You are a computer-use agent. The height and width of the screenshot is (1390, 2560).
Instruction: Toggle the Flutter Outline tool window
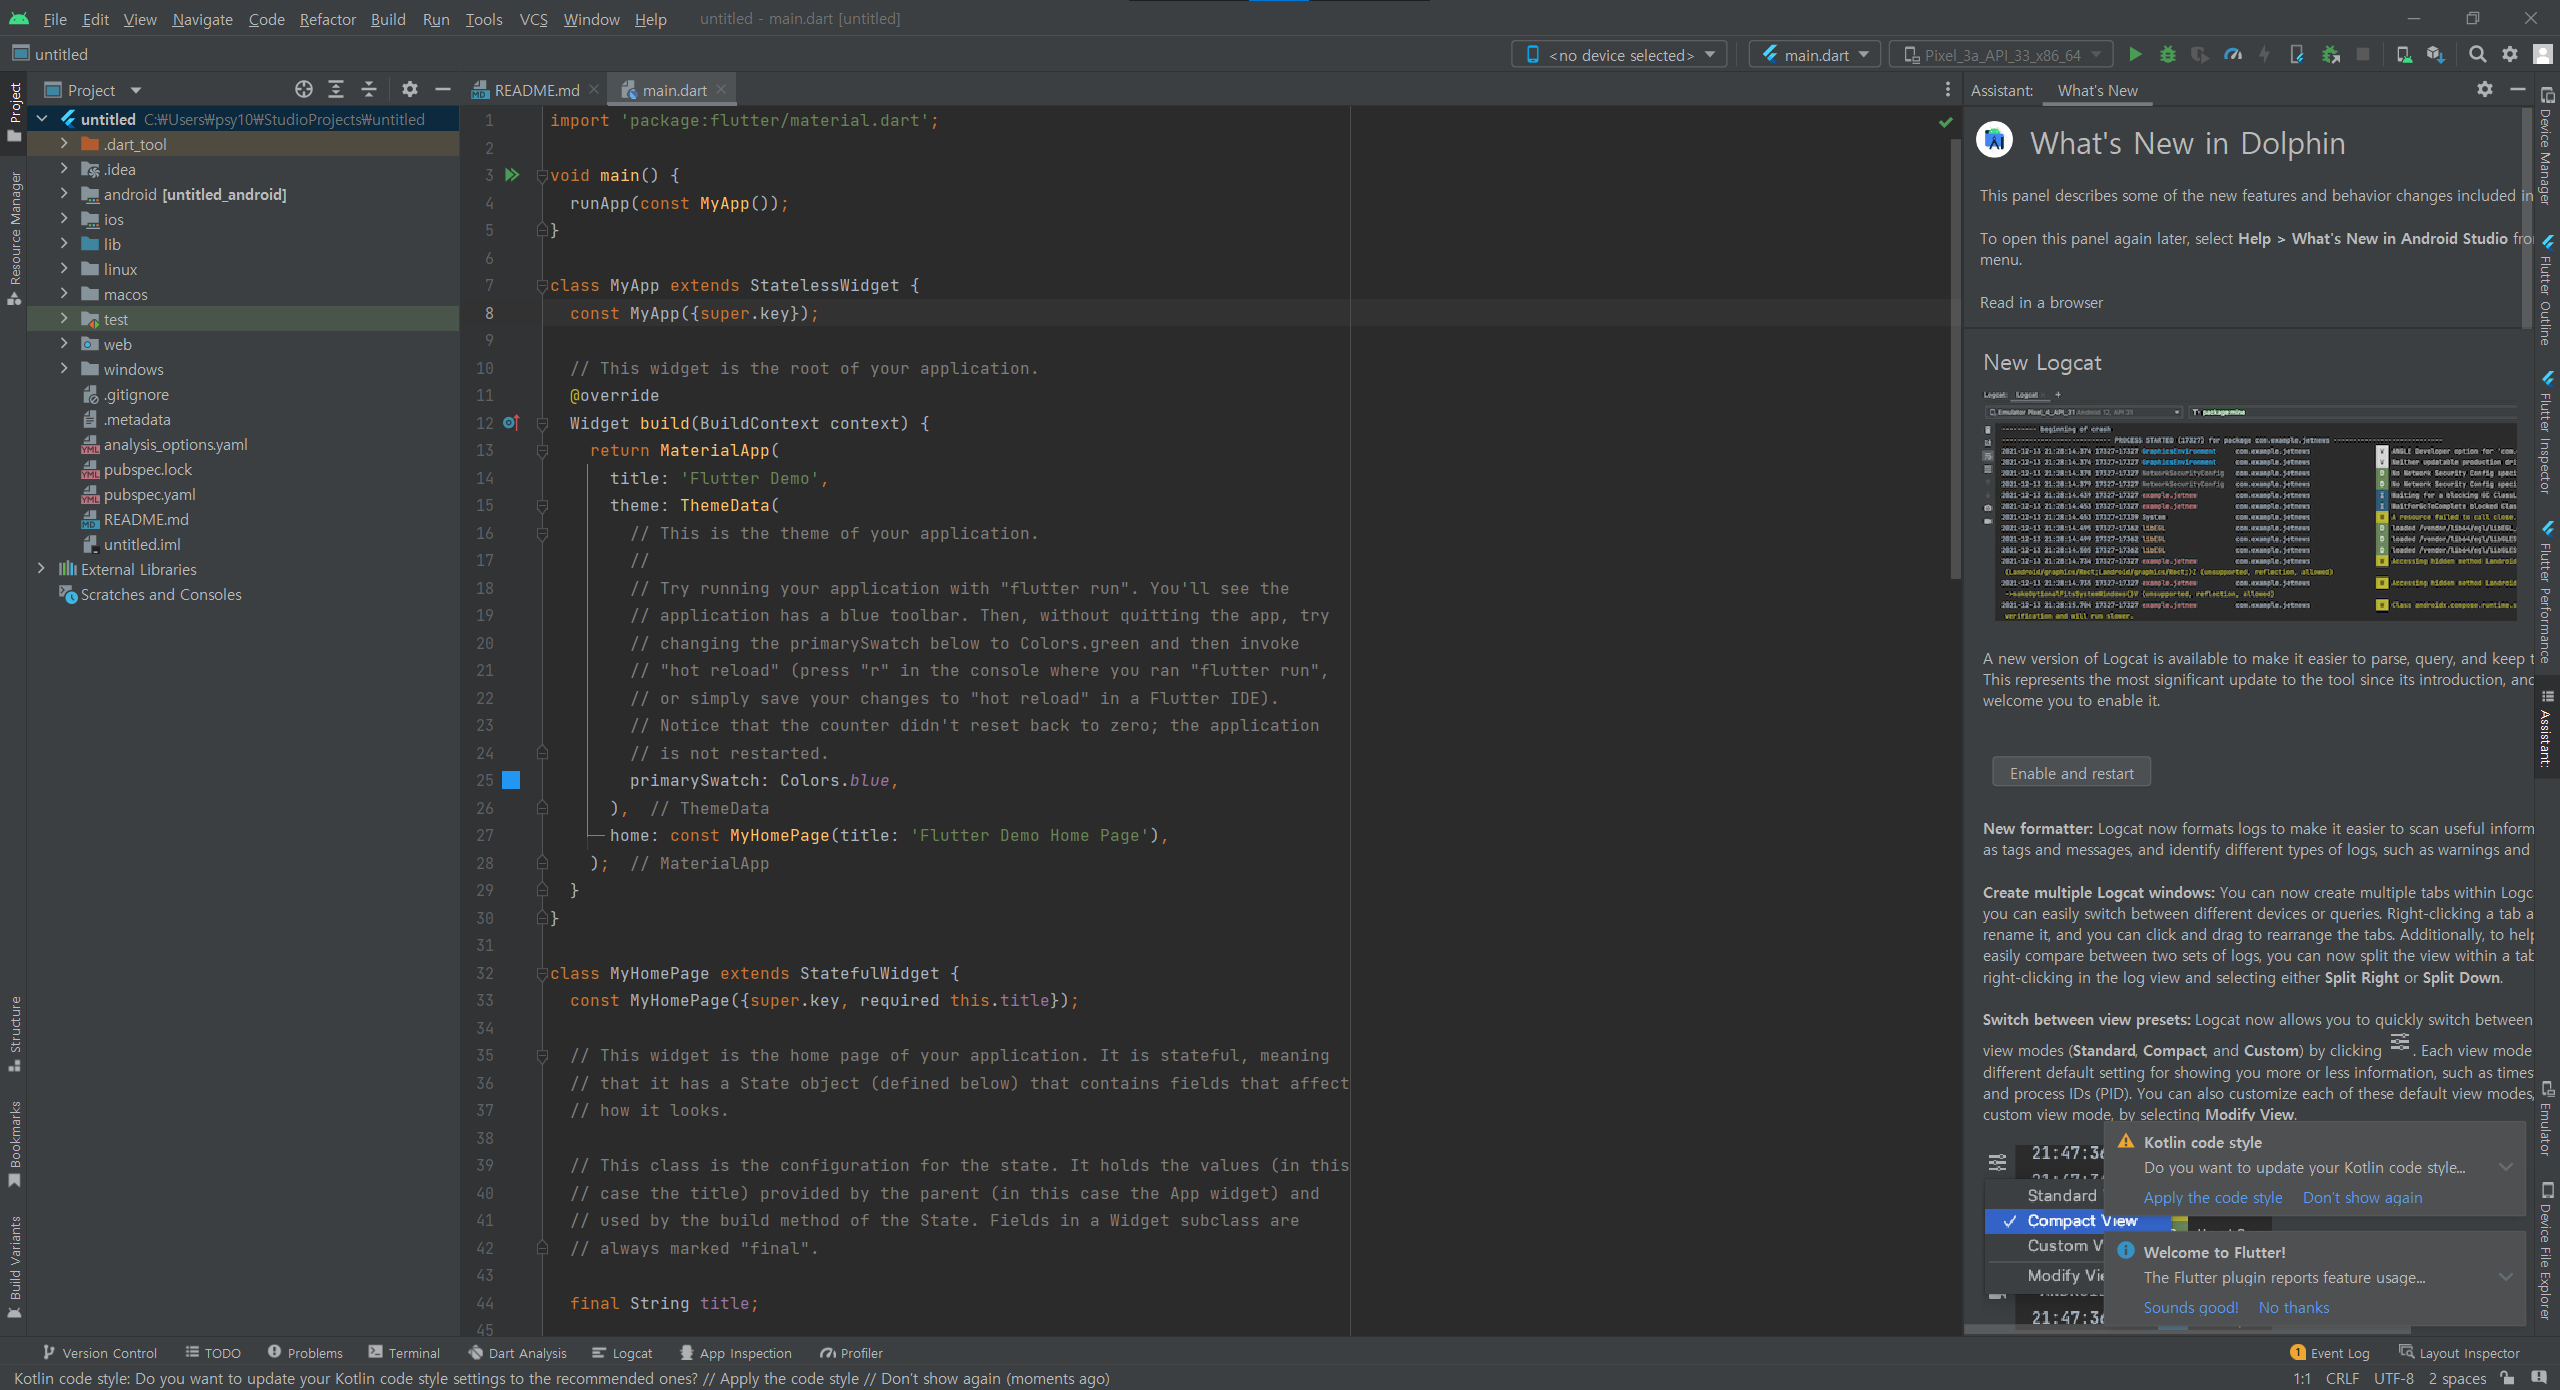(2547, 290)
